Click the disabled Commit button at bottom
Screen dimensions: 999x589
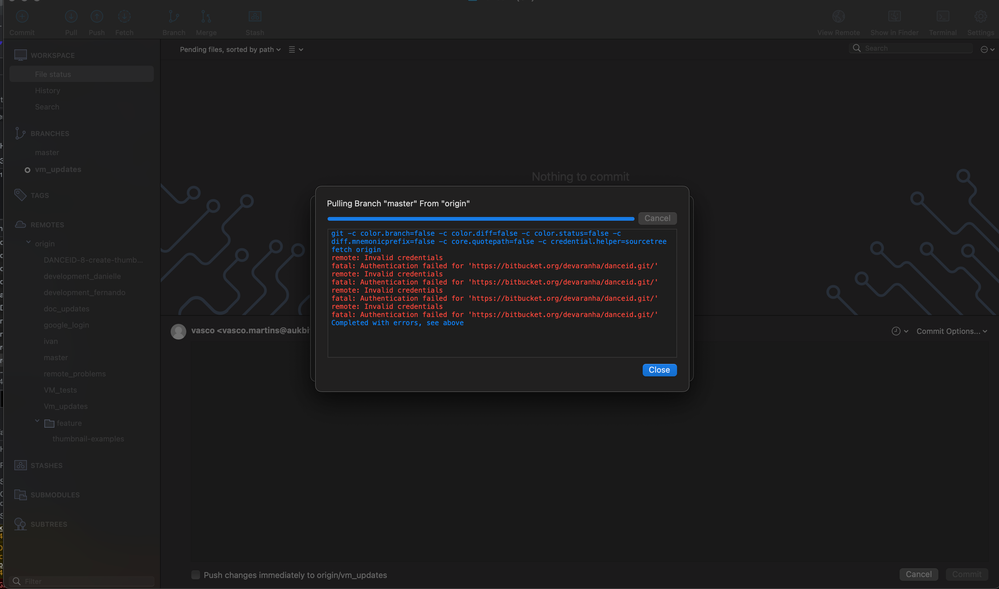pos(967,574)
